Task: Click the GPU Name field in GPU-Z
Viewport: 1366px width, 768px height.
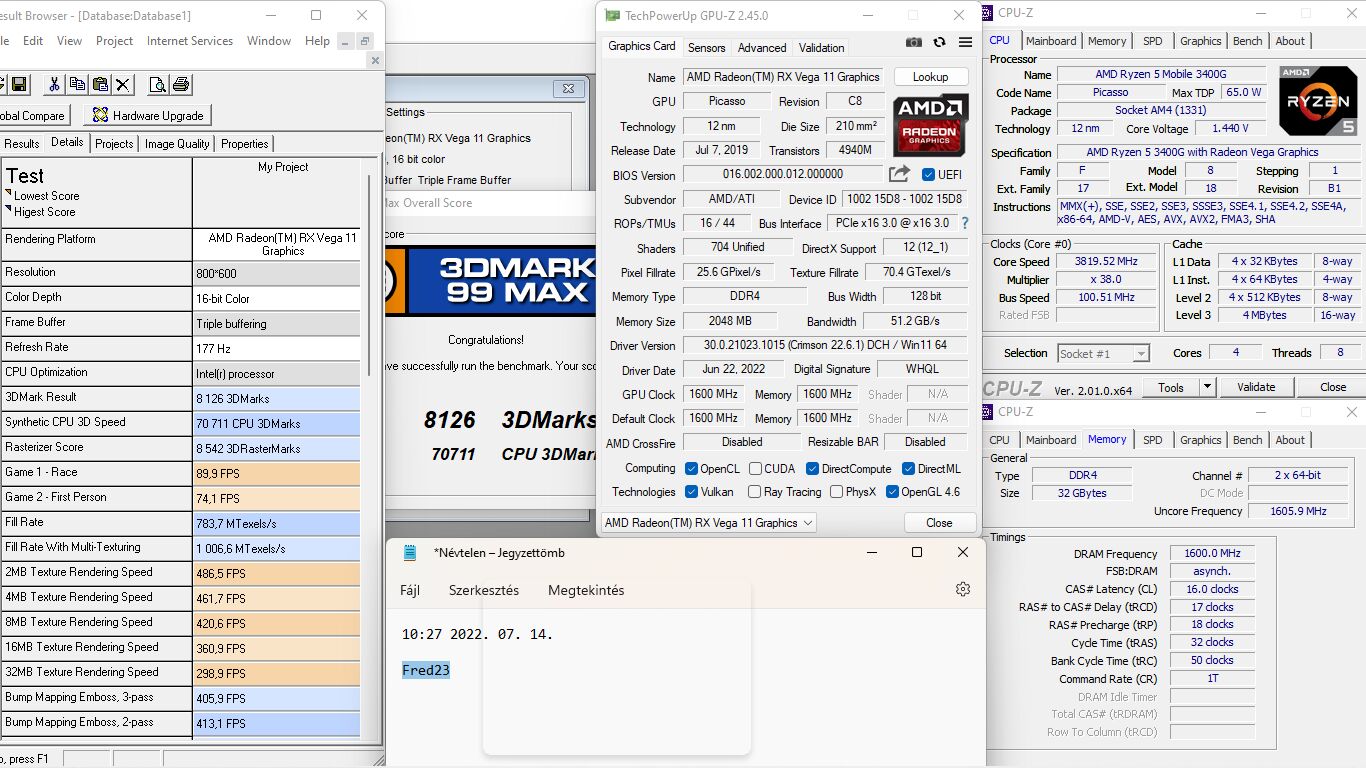Action: (x=784, y=77)
